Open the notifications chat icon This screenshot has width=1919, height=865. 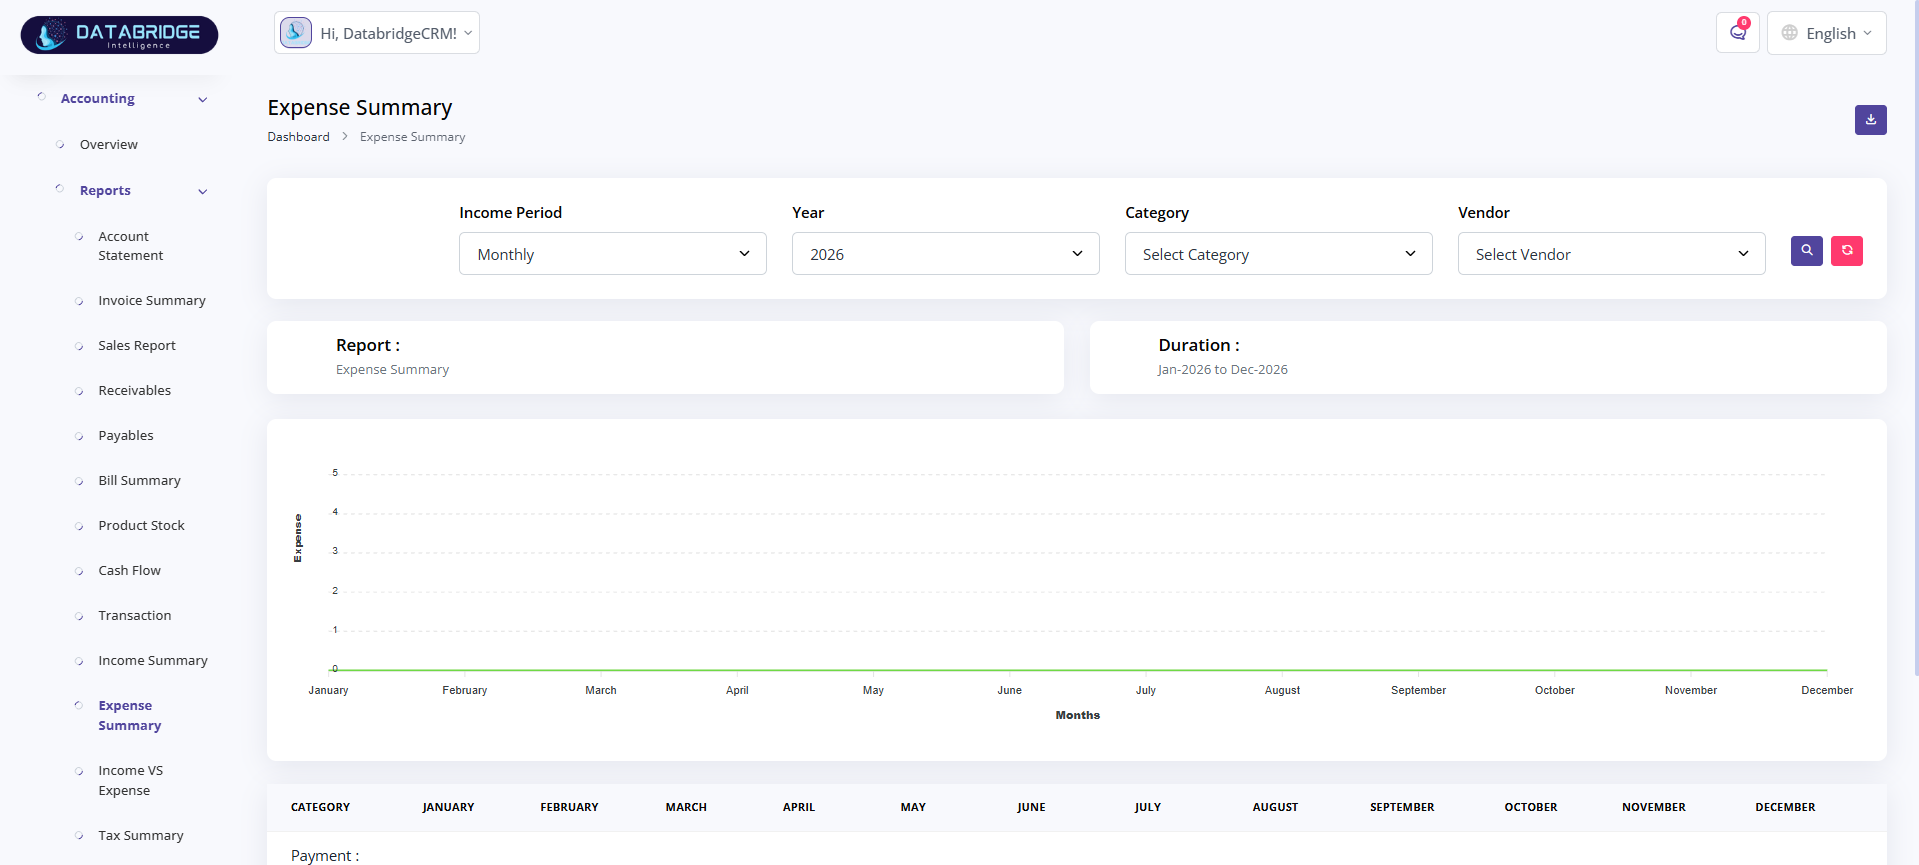(1738, 33)
